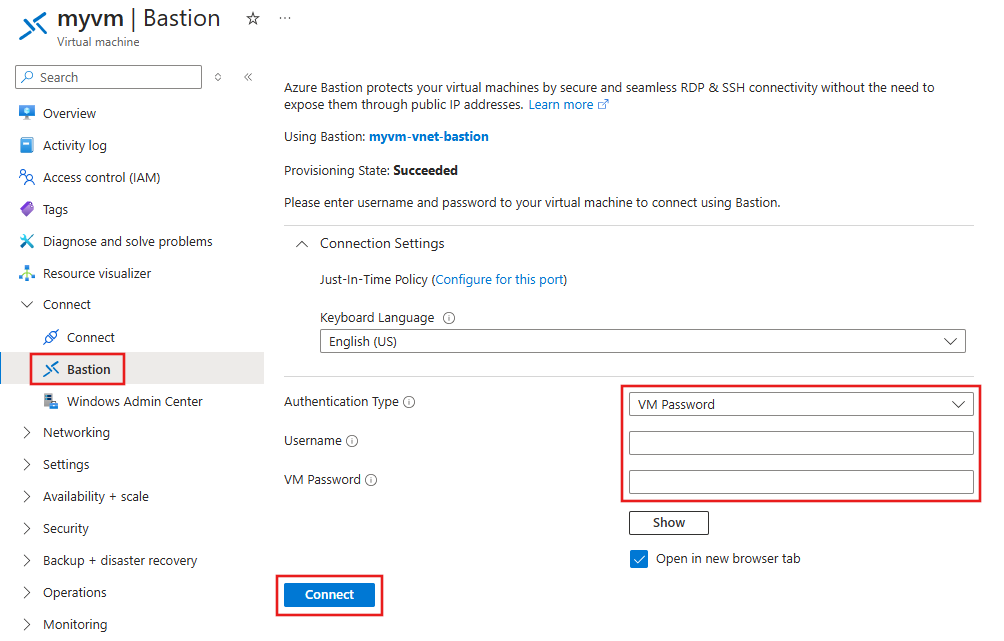Open Configure for this port link
The height and width of the screenshot is (641, 1004).
tap(499, 280)
